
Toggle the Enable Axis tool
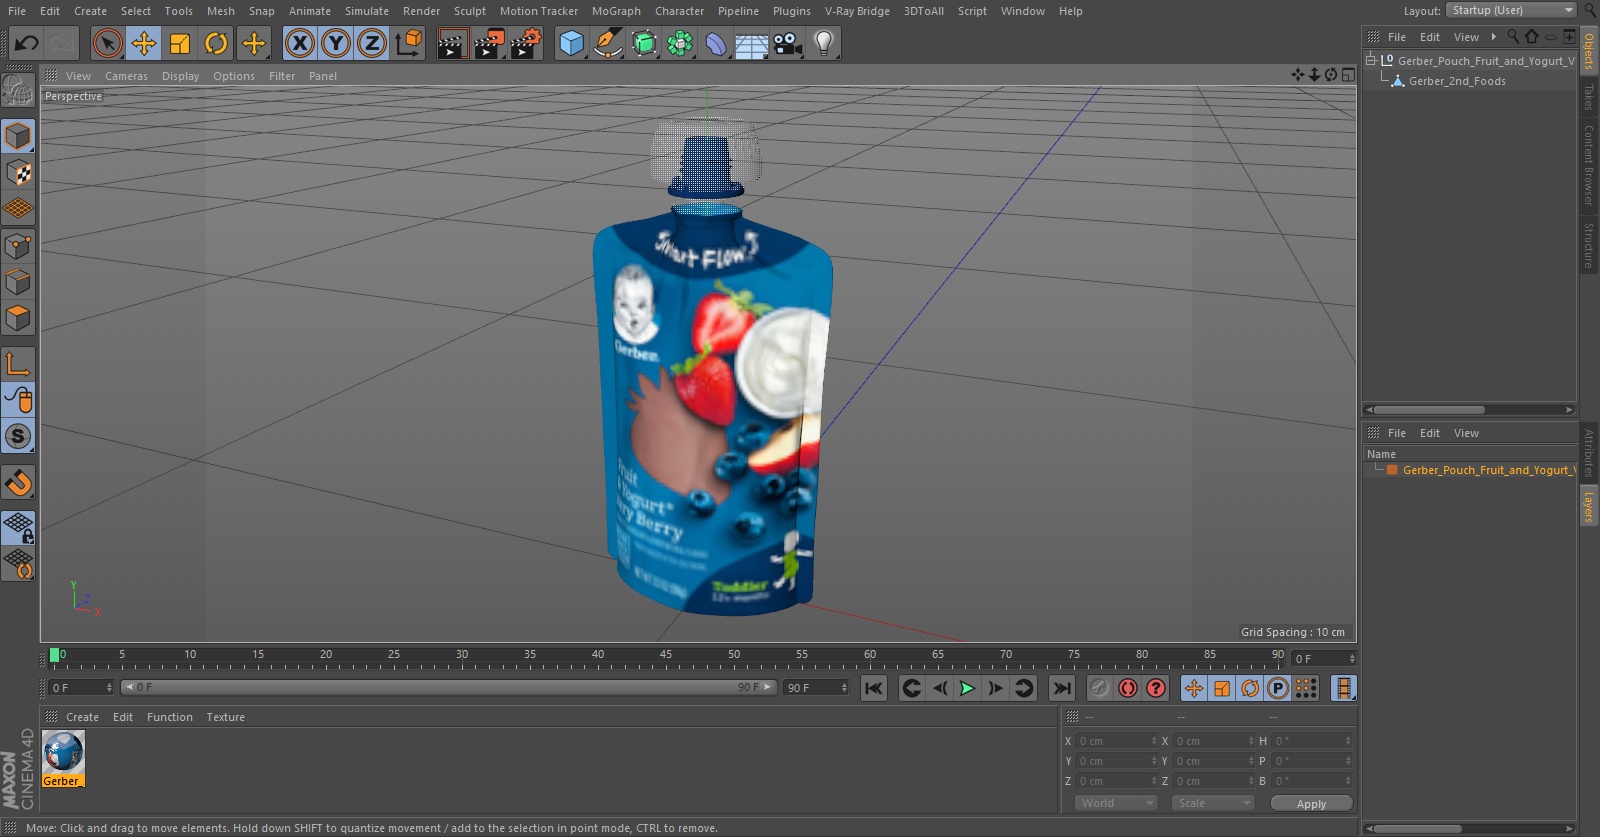point(18,364)
